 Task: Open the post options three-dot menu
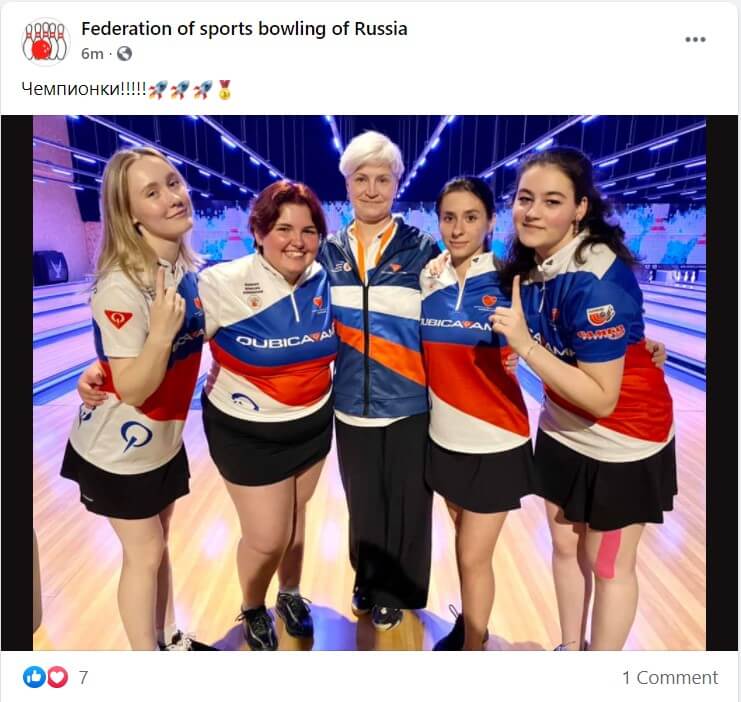pos(695,40)
